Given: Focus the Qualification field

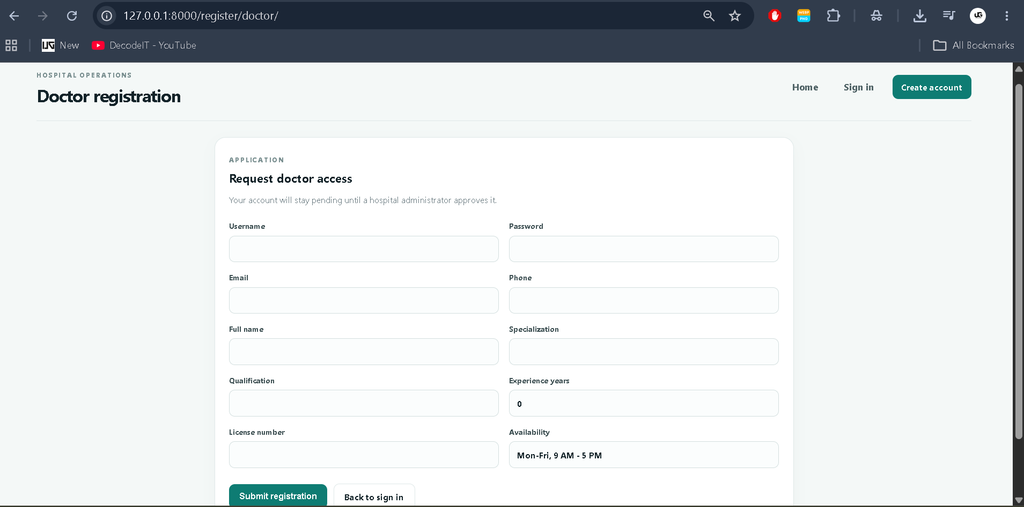Looking at the screenshot, I should [364, 403].
